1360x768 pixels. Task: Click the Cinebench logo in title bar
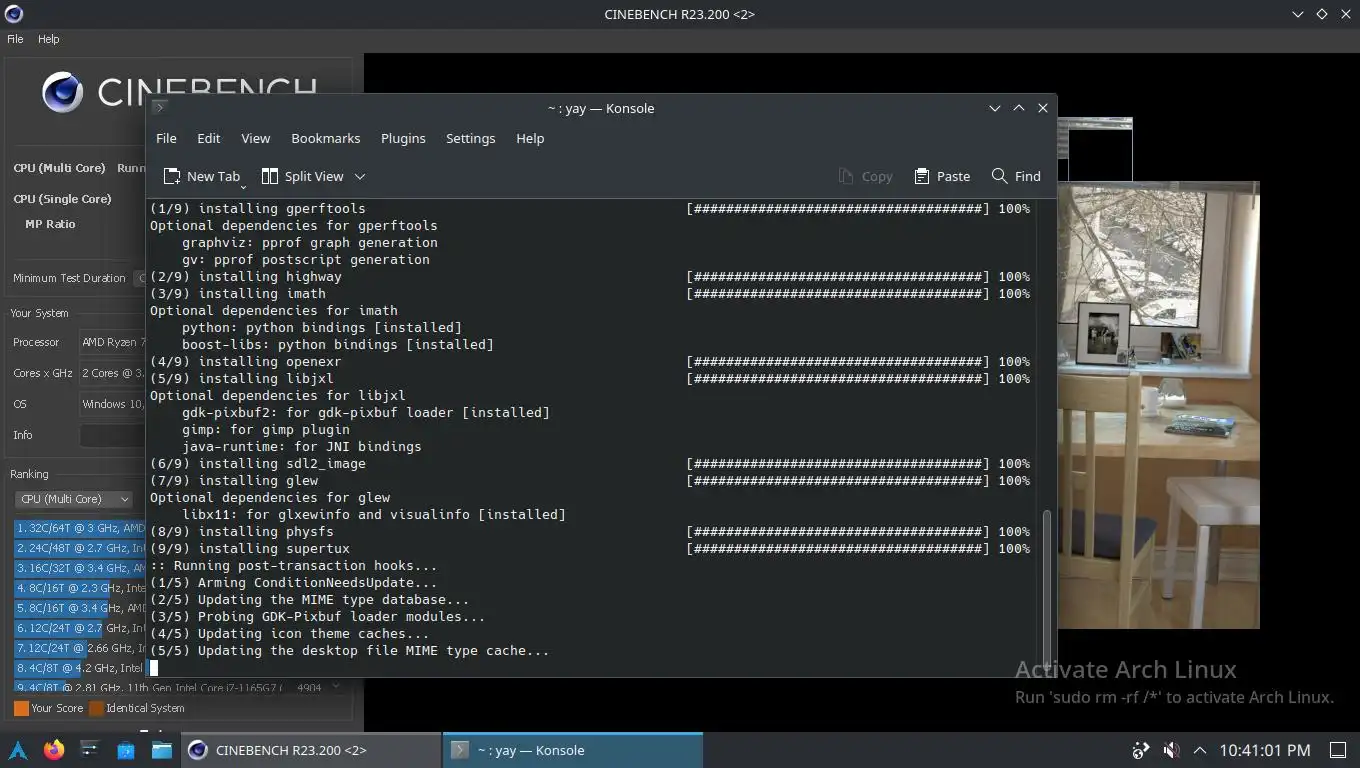(13, 13)
